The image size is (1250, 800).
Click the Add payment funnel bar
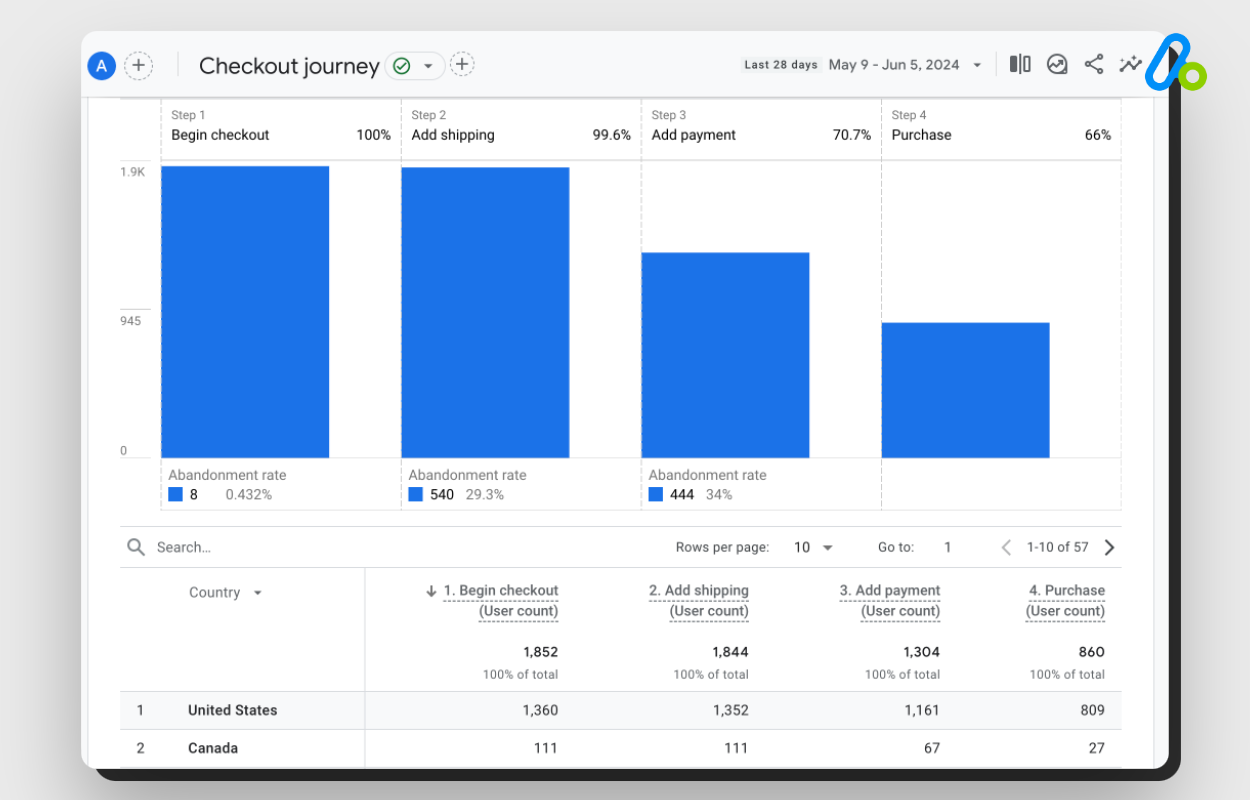click(725, 355)
